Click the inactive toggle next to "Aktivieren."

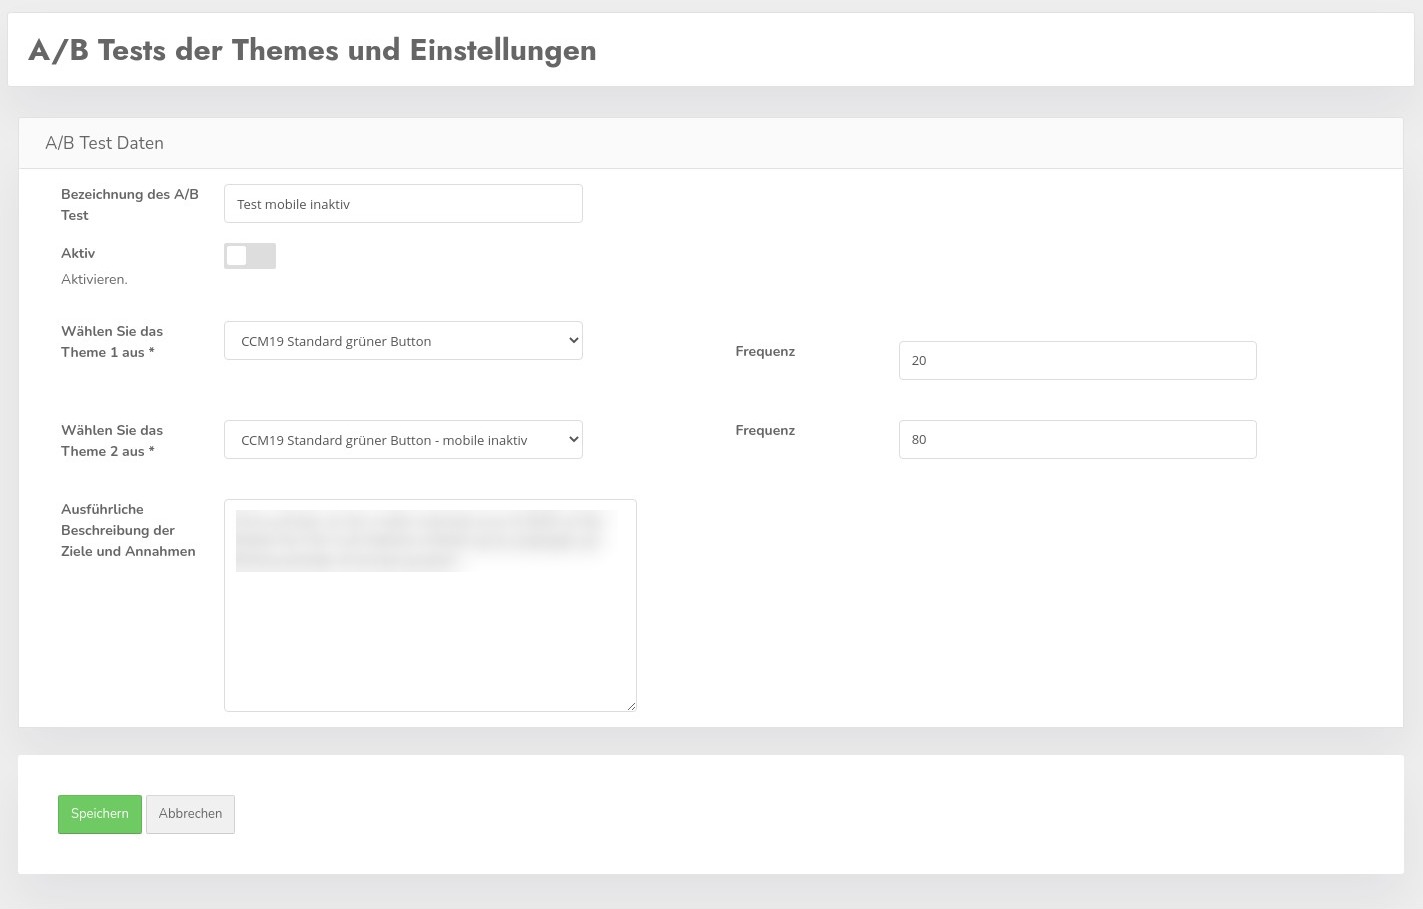point(249,256)
